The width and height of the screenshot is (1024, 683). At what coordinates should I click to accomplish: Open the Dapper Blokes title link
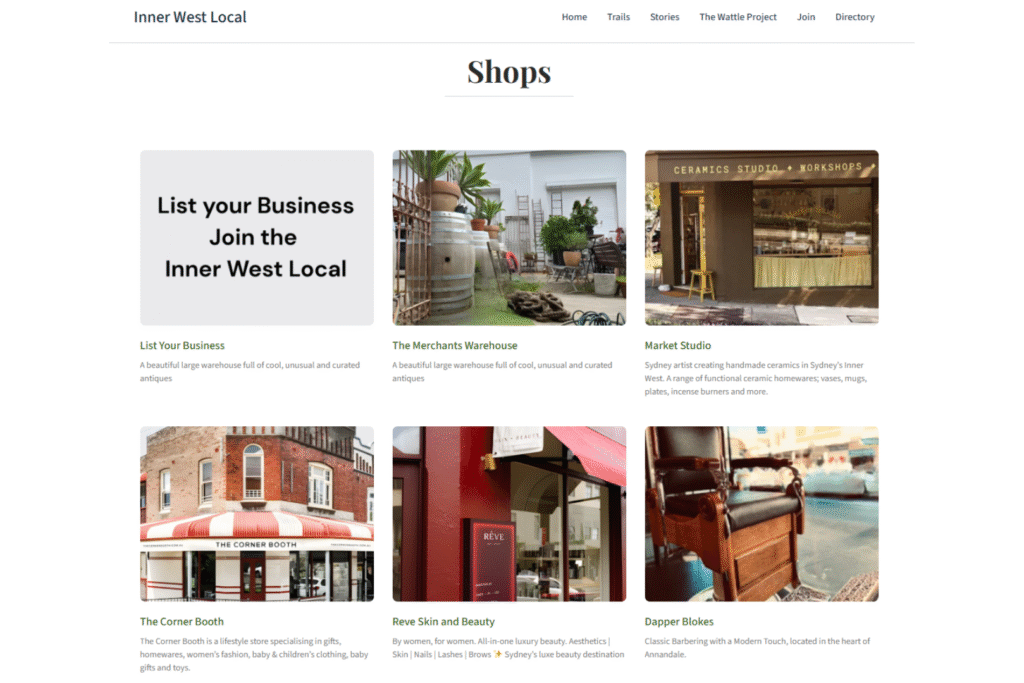tap(679, 622)
